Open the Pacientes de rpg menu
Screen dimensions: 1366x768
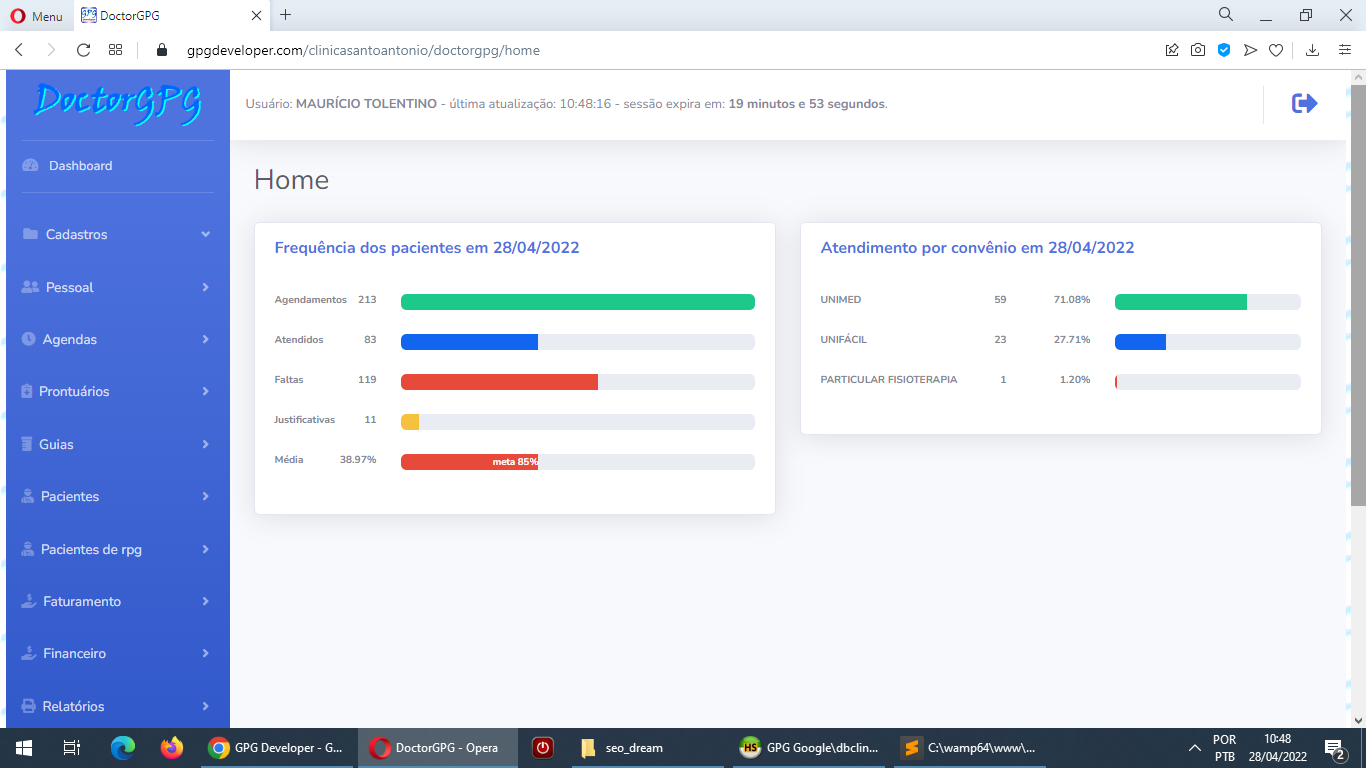click(91, 549)
